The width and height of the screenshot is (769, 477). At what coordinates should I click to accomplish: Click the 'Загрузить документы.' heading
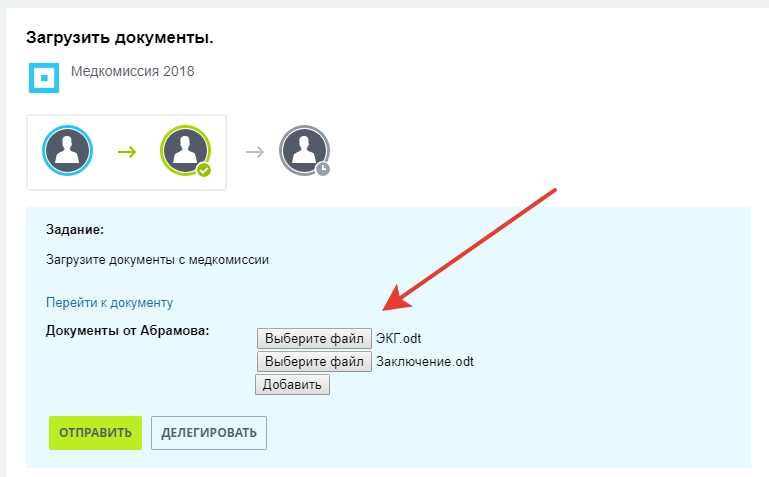[119, 39]
